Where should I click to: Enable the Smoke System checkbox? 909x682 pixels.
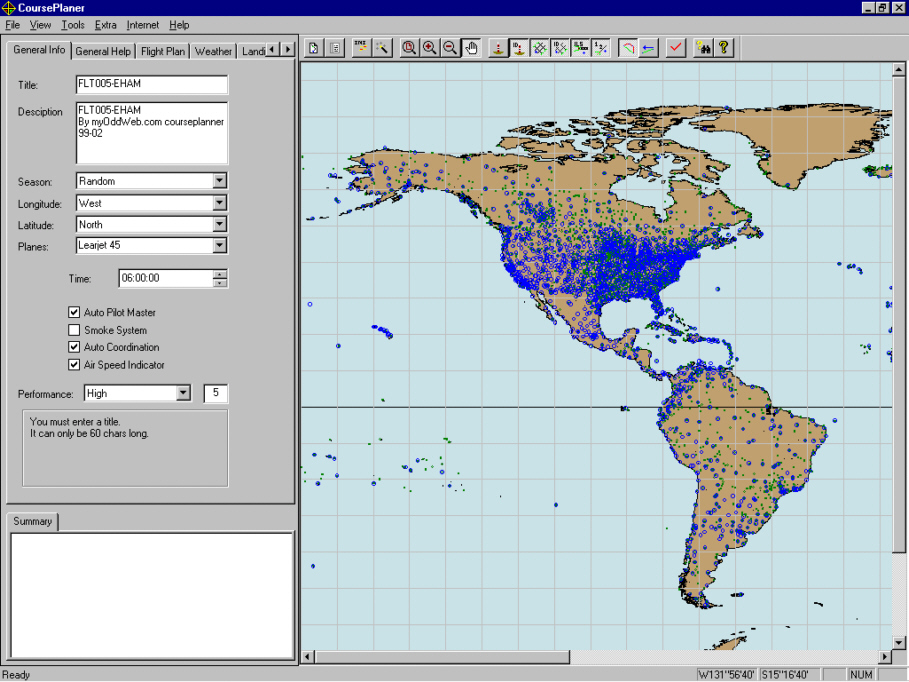coord(74,330)
